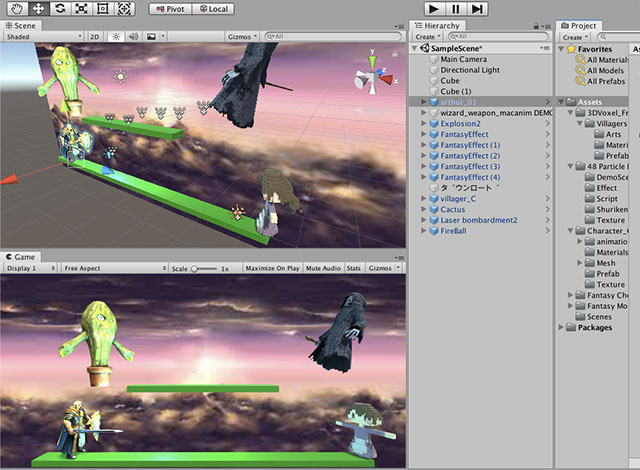Image resolution: width=640 pixels, height=470 pixels.
Task: Select the Rect transform tool
Action: 103,9
